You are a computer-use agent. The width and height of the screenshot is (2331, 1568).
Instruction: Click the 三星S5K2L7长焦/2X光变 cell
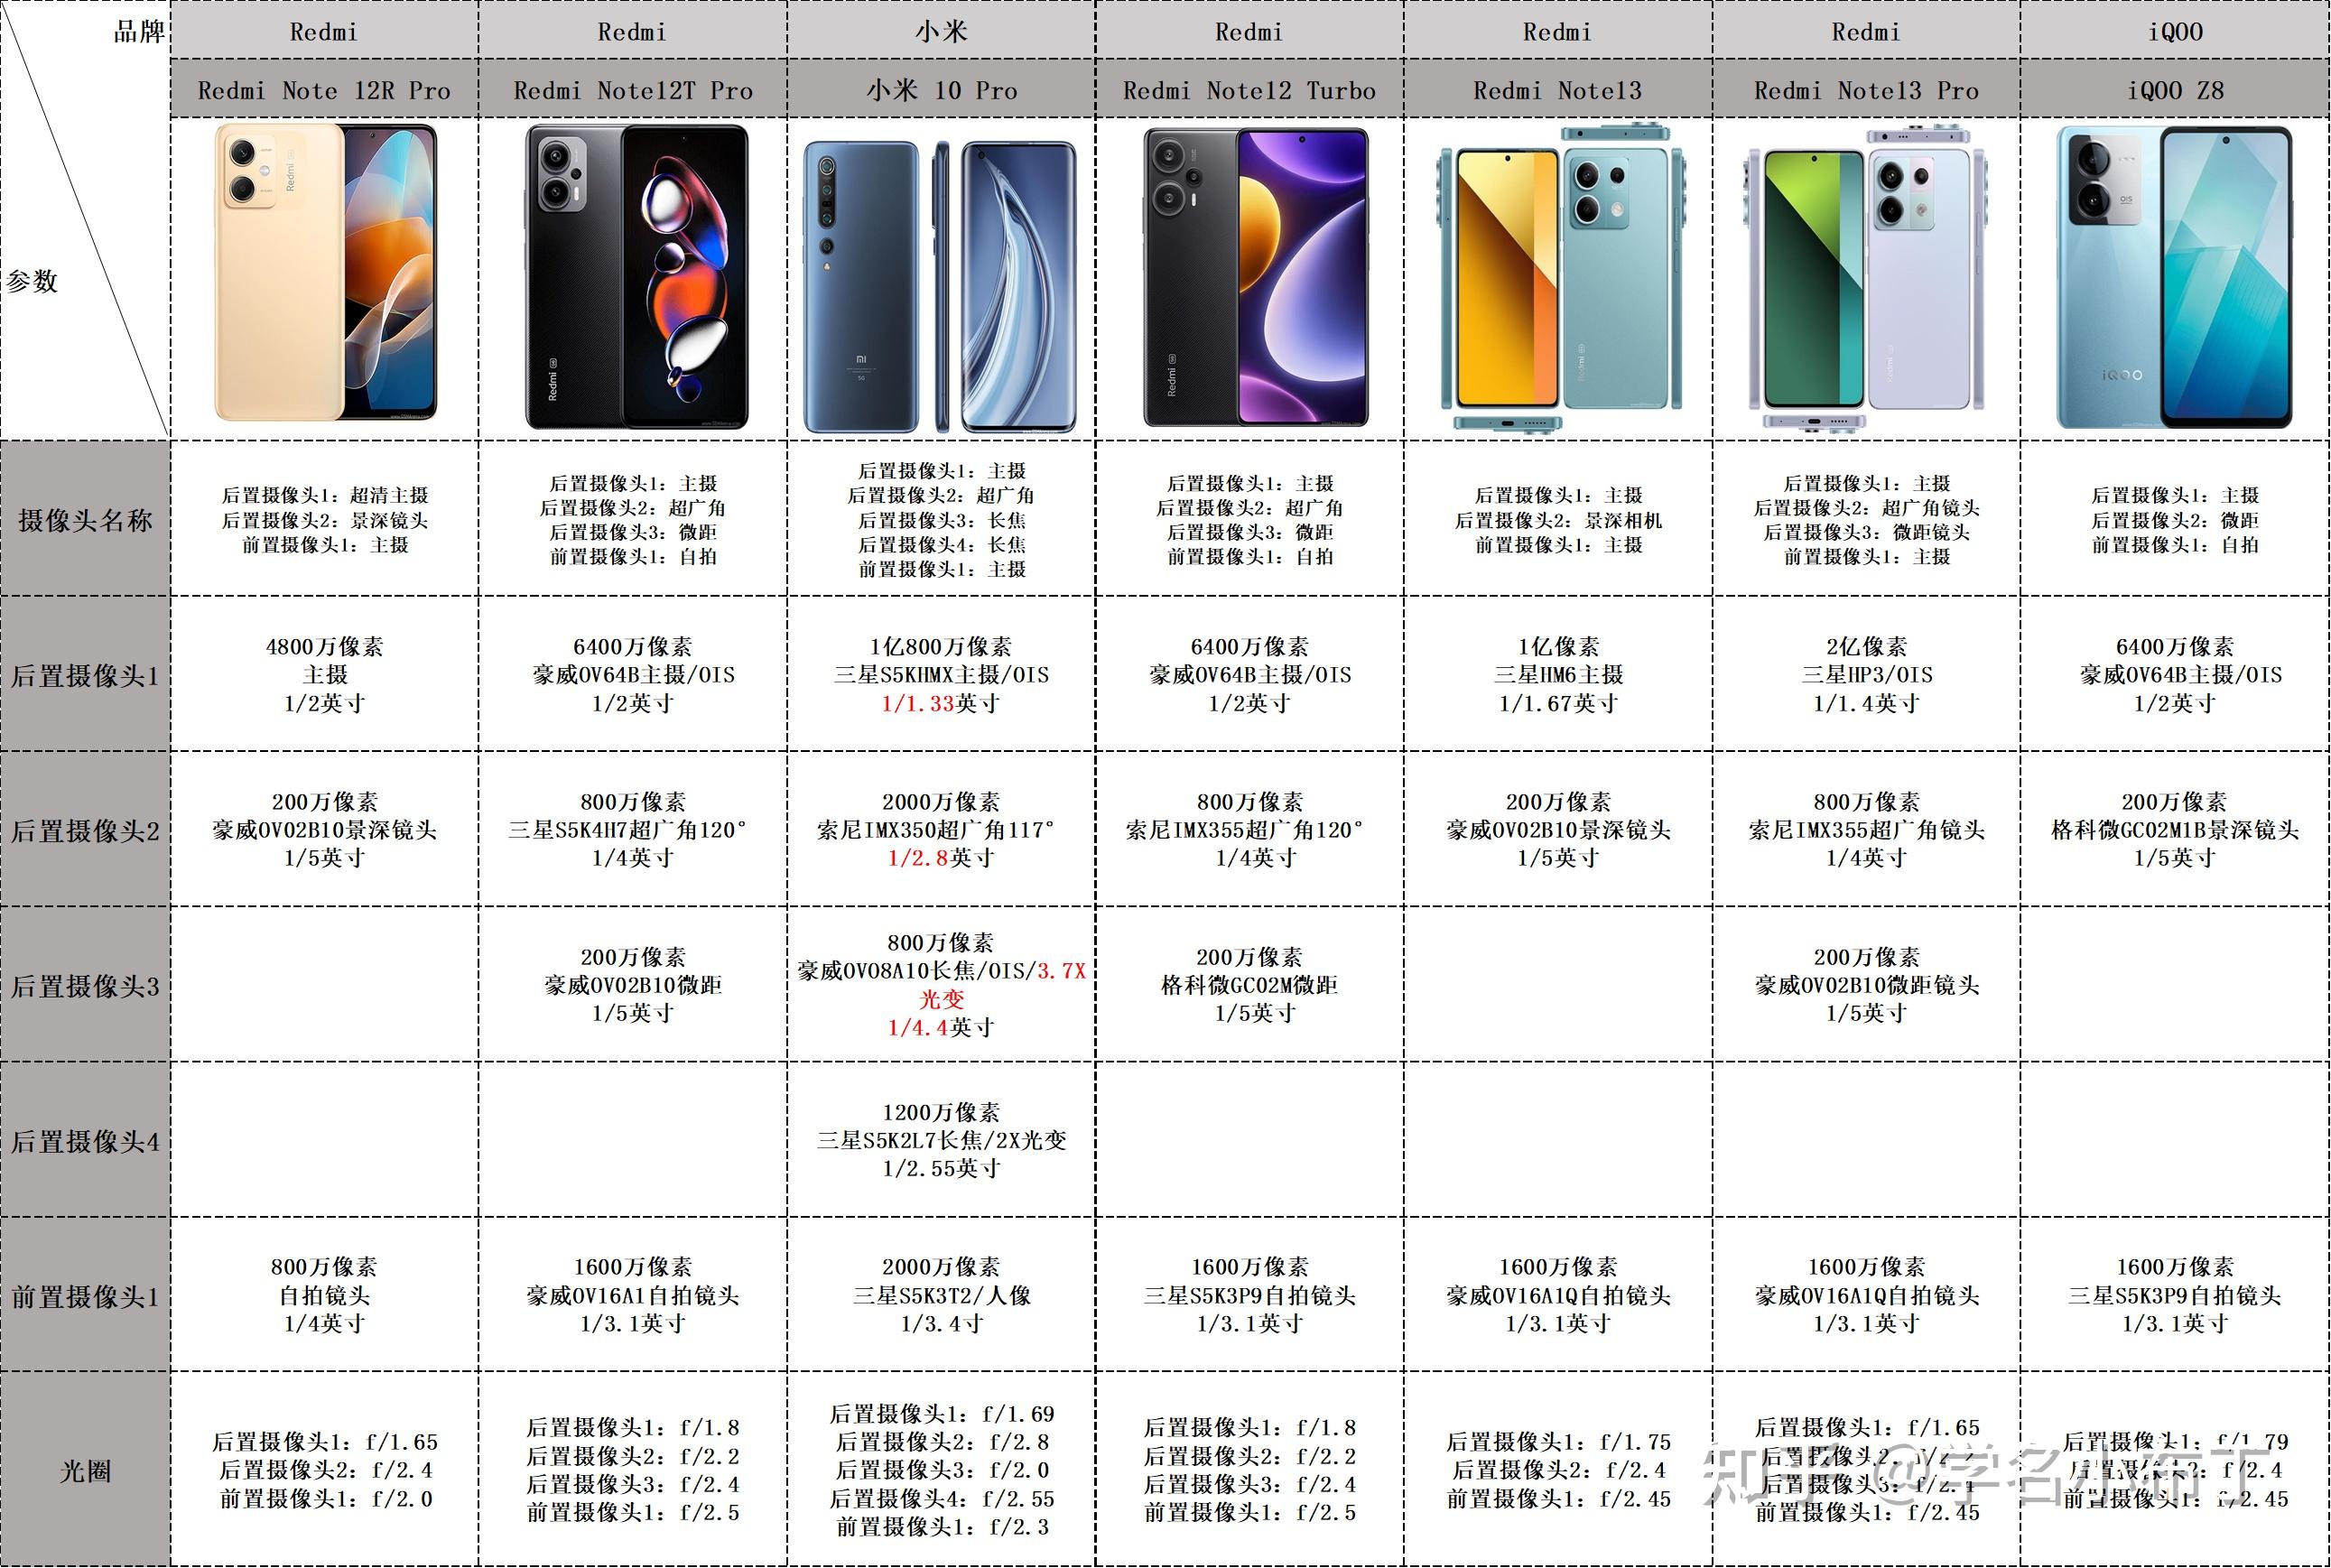coord(941,1140)
